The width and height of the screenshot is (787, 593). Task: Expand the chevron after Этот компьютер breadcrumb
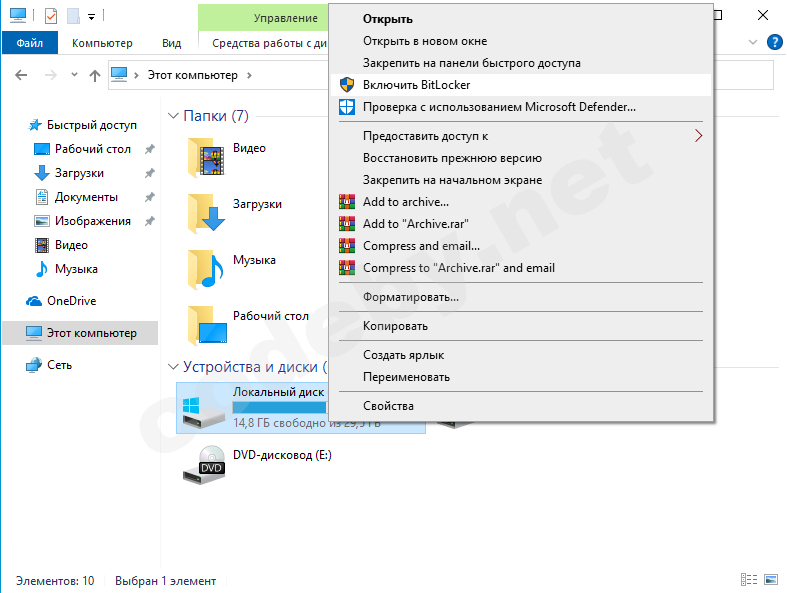click(249, 75)
